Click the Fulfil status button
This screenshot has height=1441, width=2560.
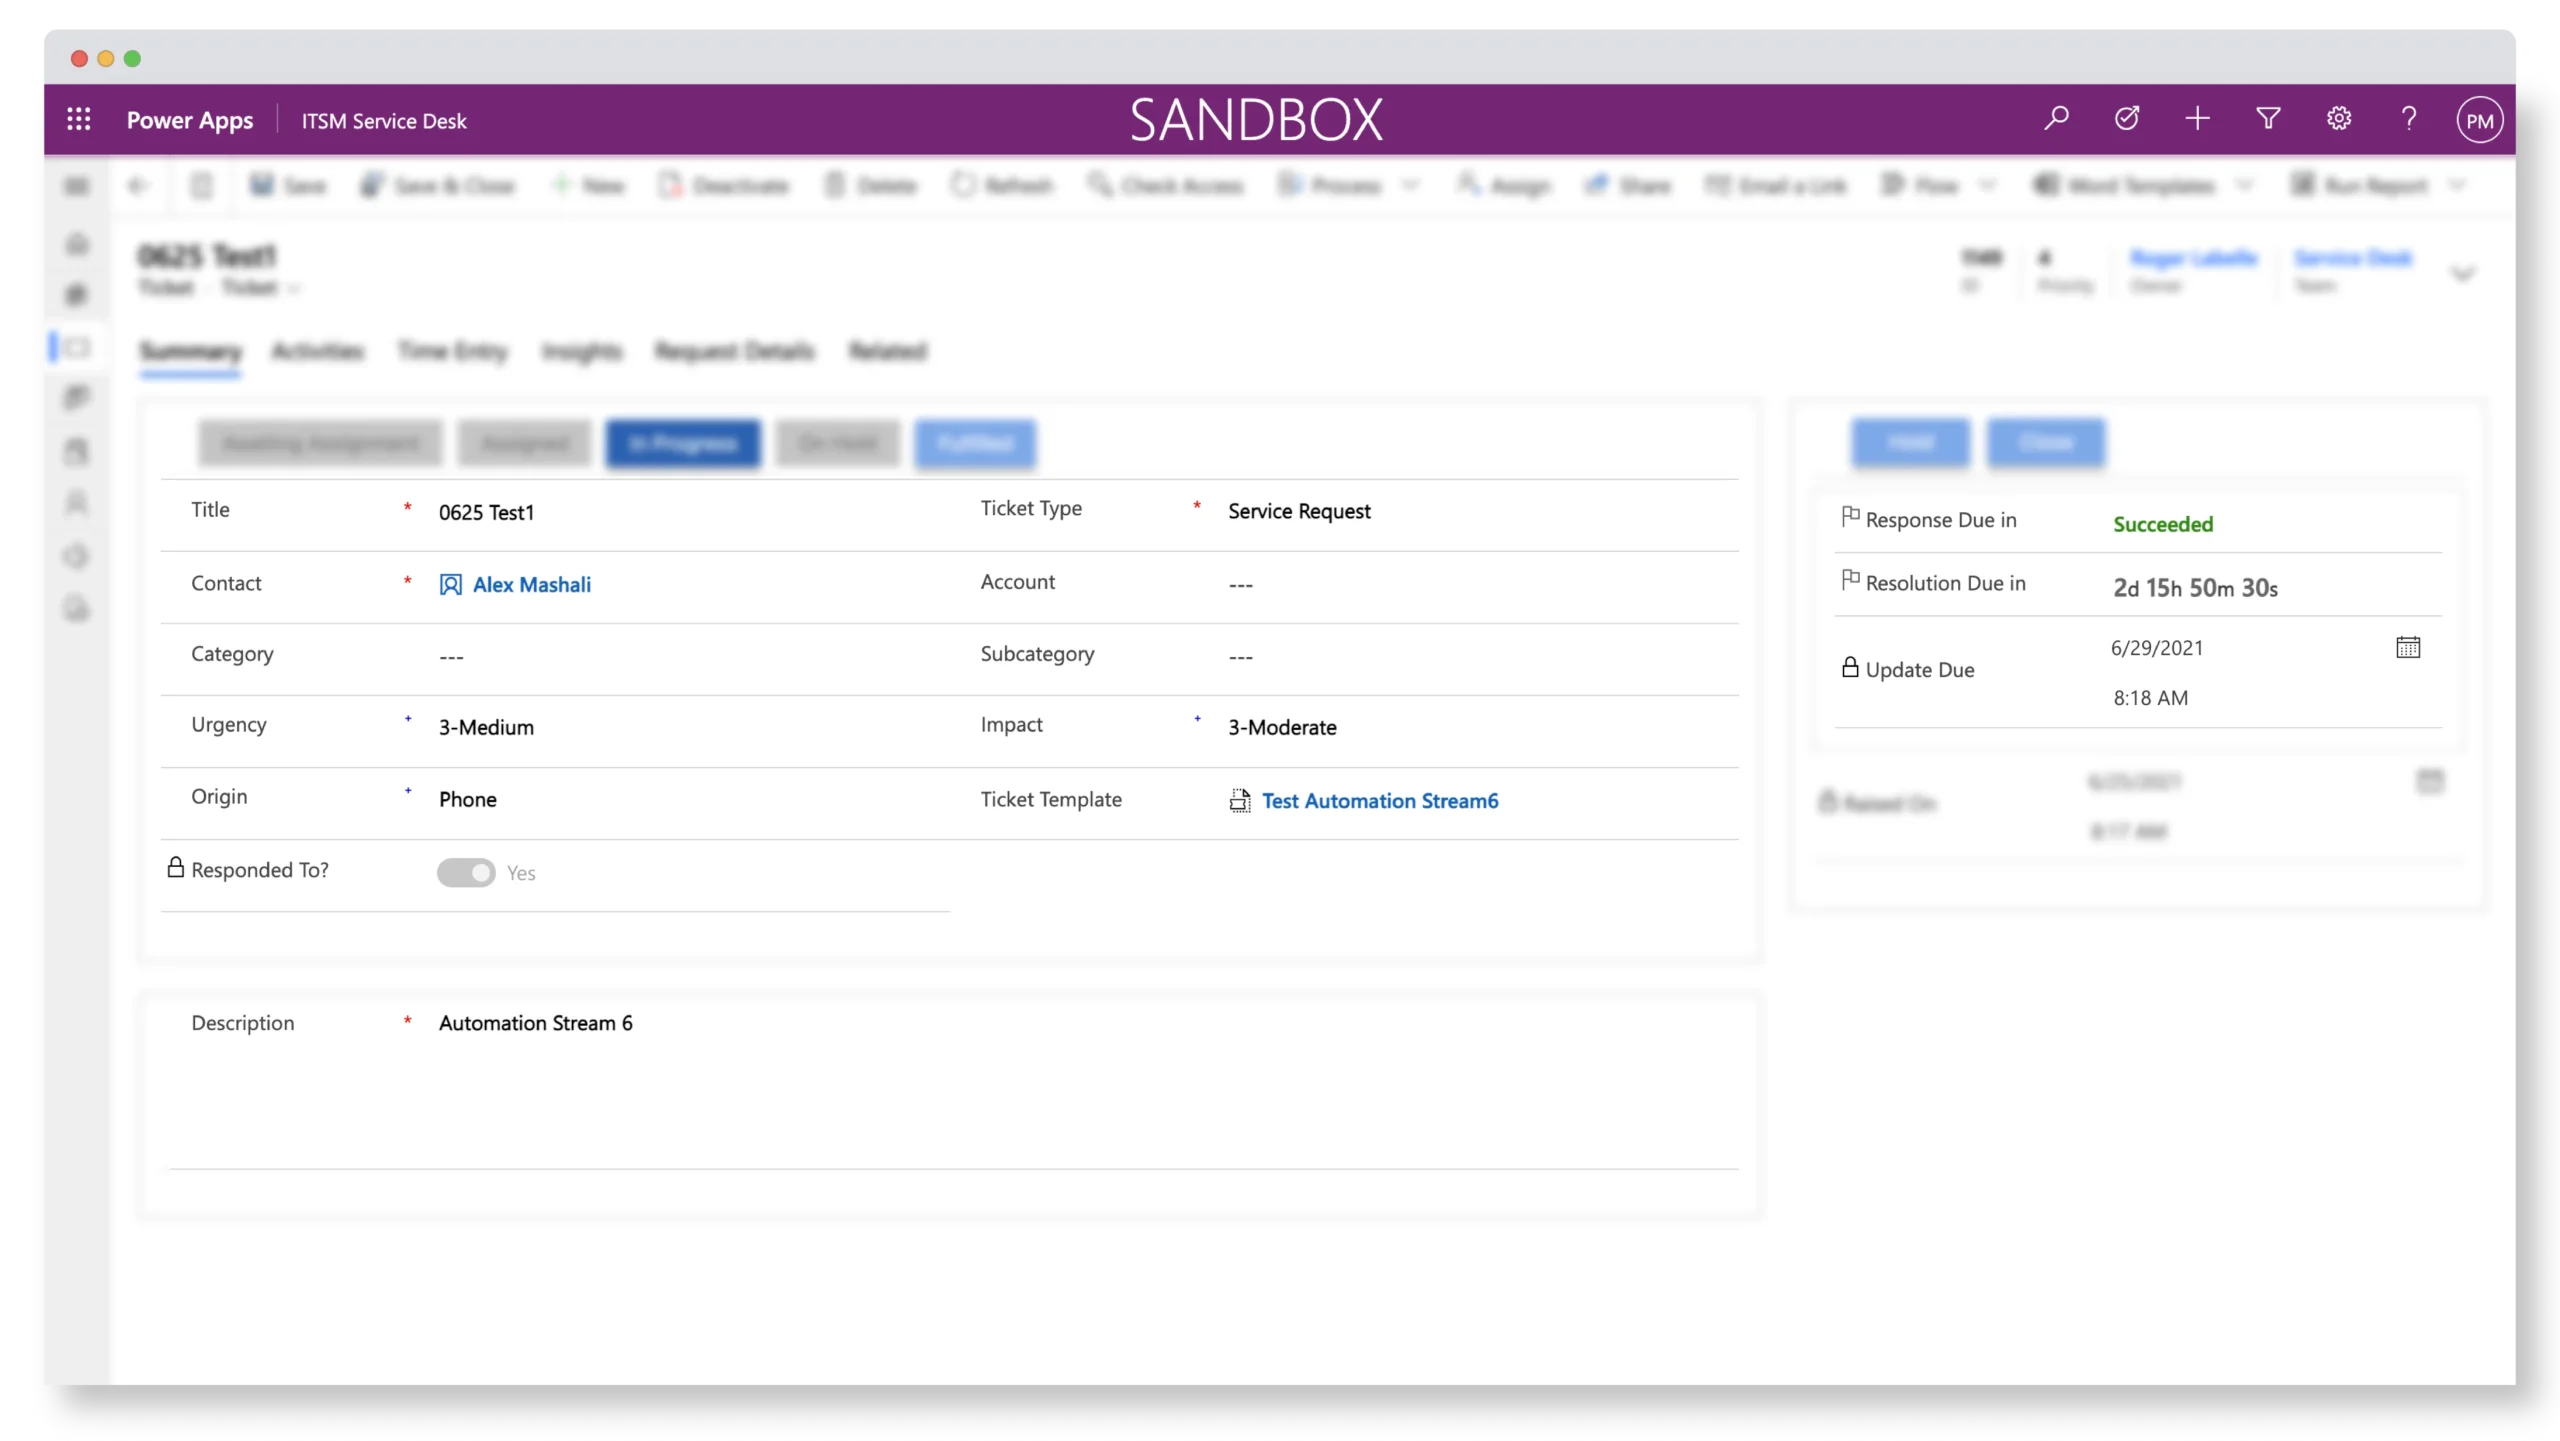(x=974, y=443)
